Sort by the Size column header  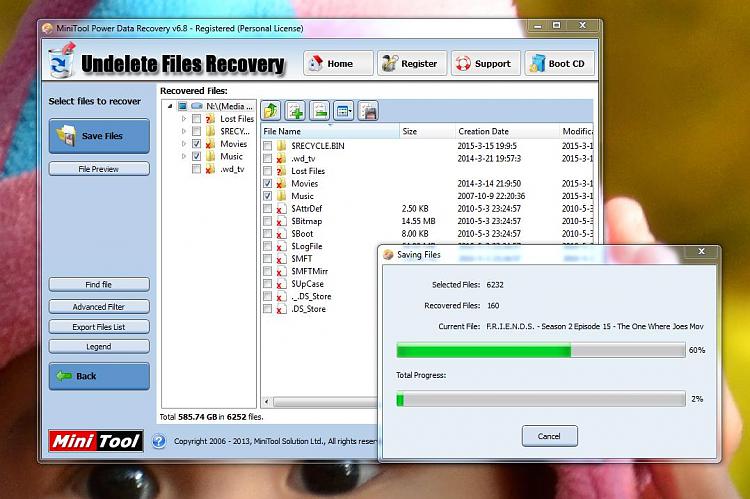410,131
